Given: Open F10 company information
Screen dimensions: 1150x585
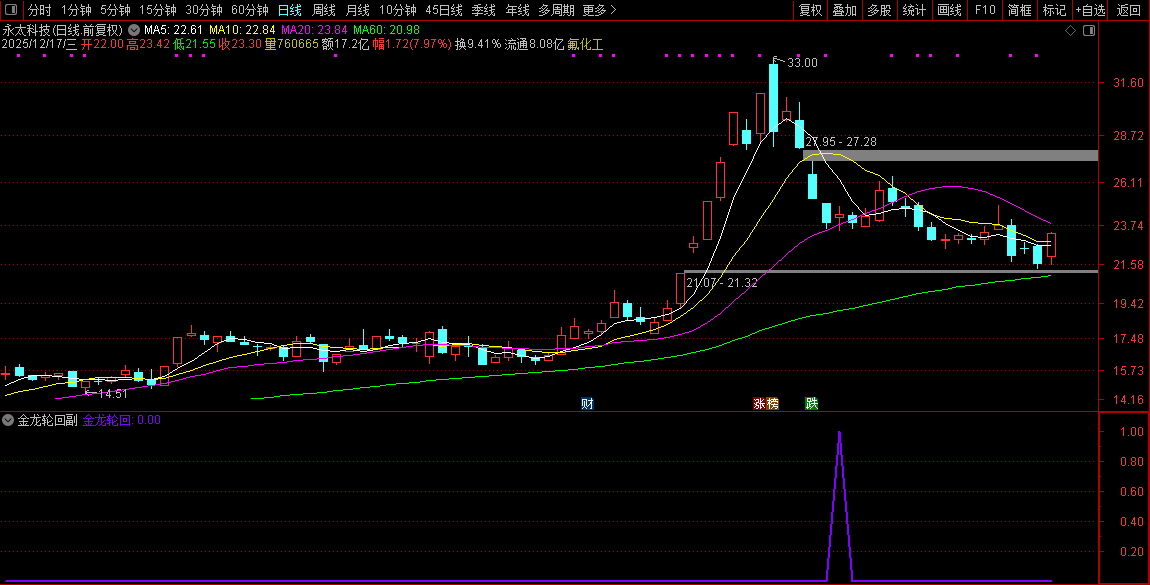Looking at the screenshot, I should click(985, 10).
